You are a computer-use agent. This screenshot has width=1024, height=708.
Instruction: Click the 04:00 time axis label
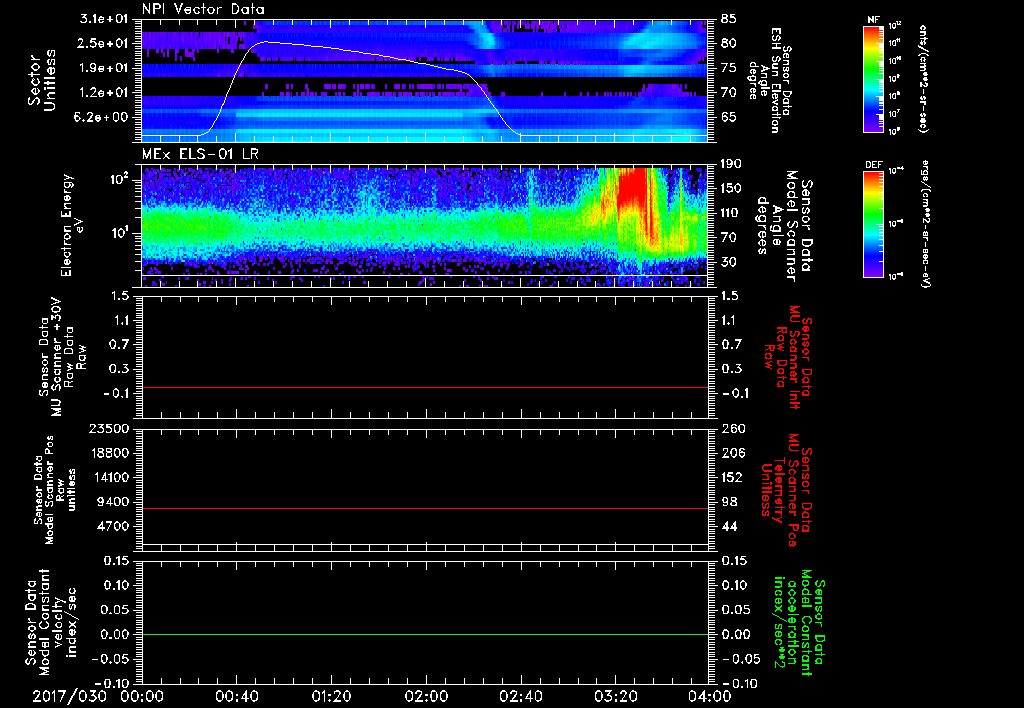710,696
